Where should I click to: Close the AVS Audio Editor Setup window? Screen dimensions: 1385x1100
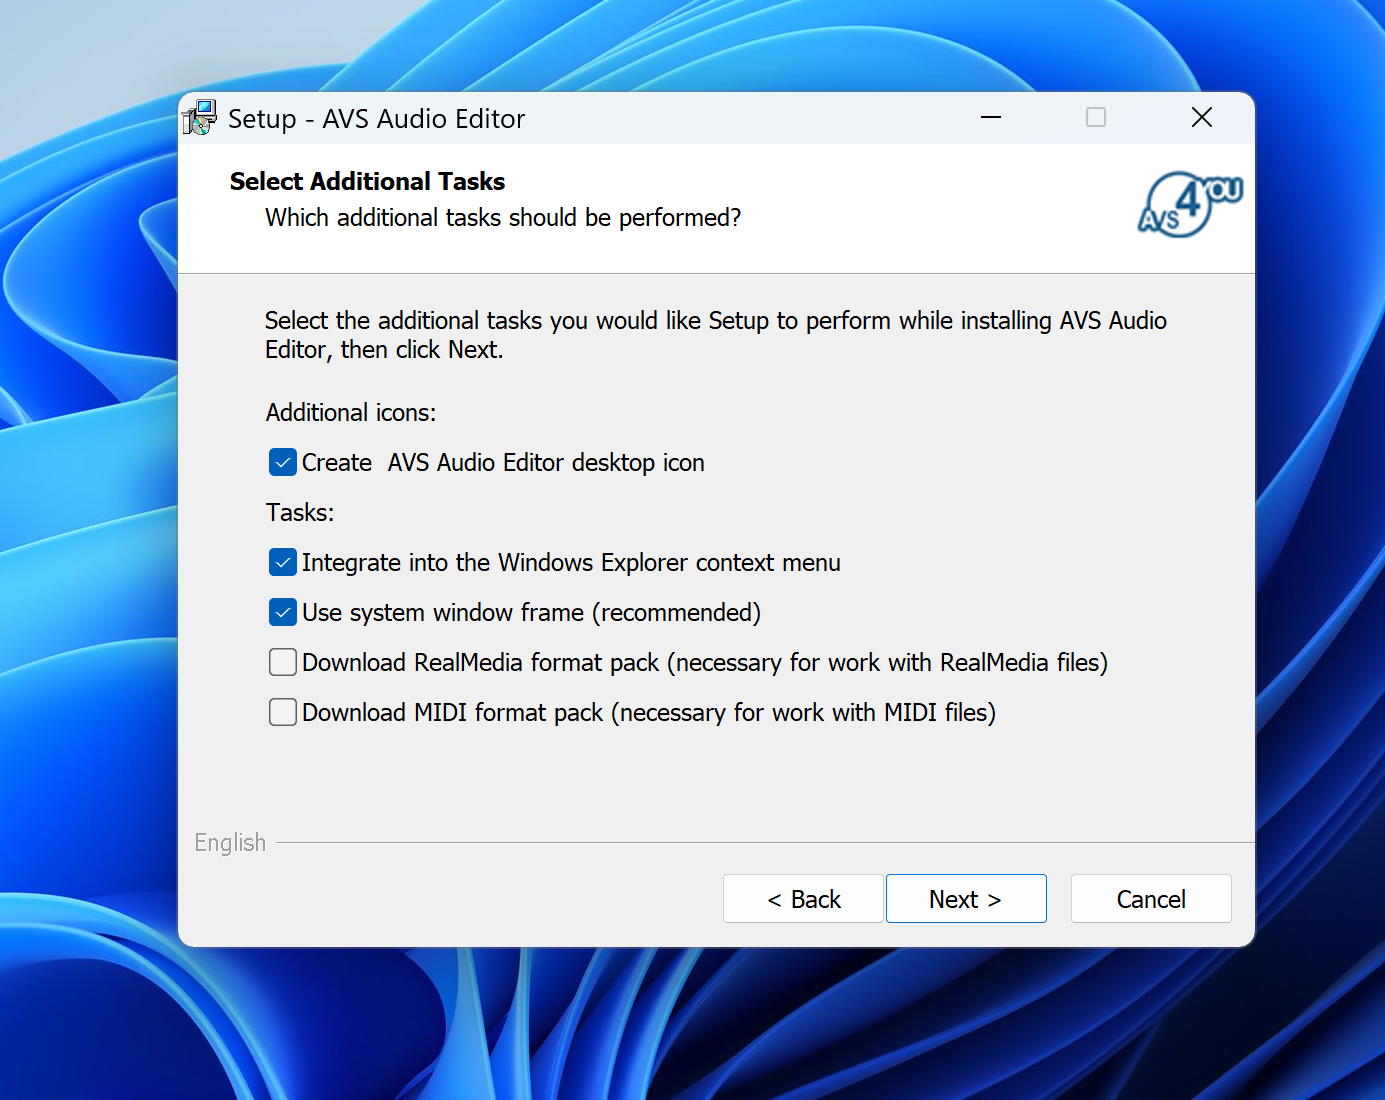1202,118
